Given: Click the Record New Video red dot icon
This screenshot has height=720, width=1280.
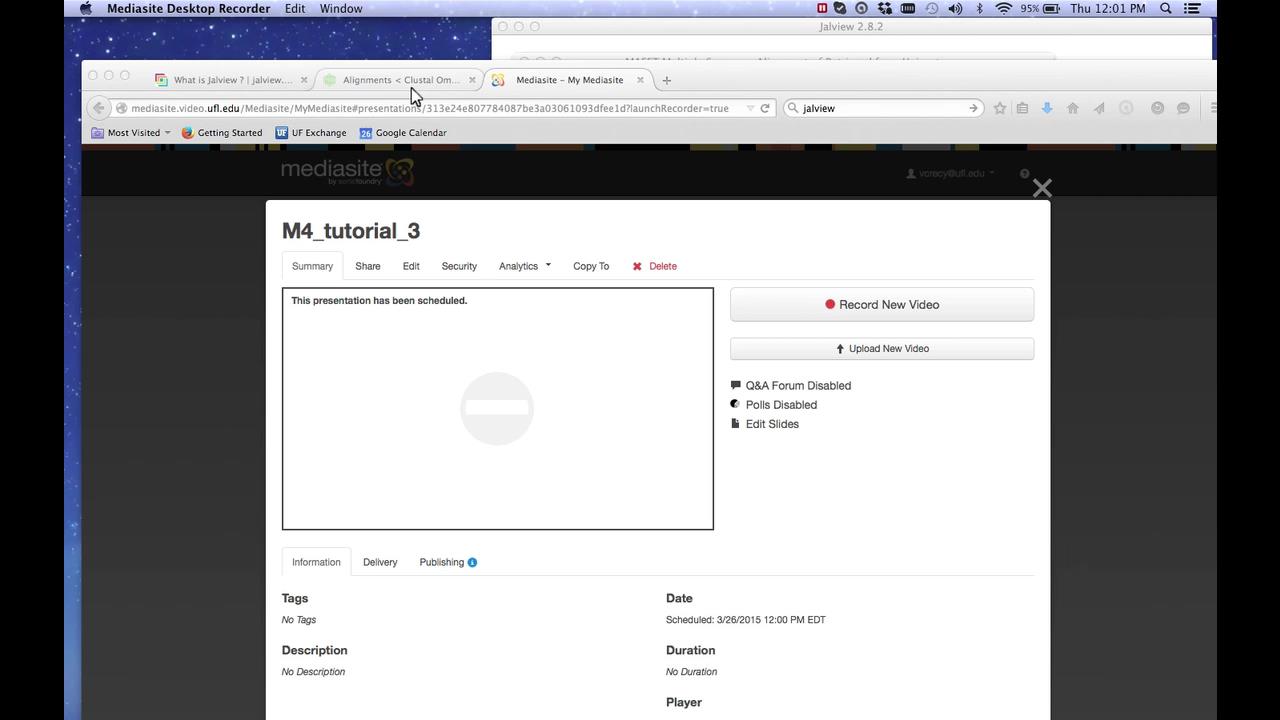Looking at the screenshot, I should click(830, 304).
